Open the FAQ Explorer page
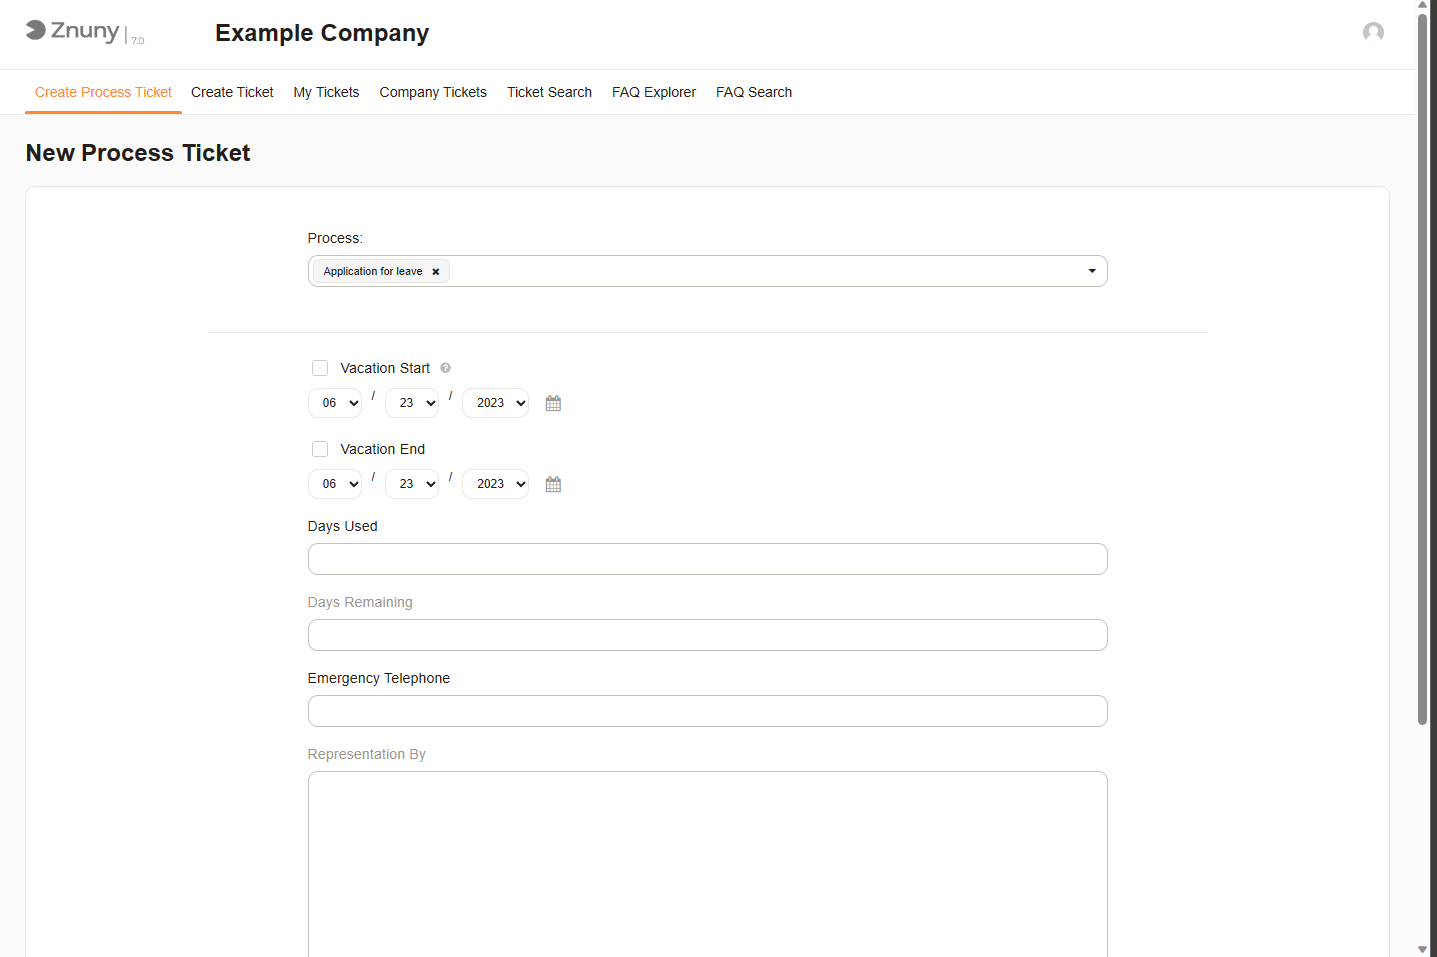Screen dimensions: 1437x957 (654, 92)
